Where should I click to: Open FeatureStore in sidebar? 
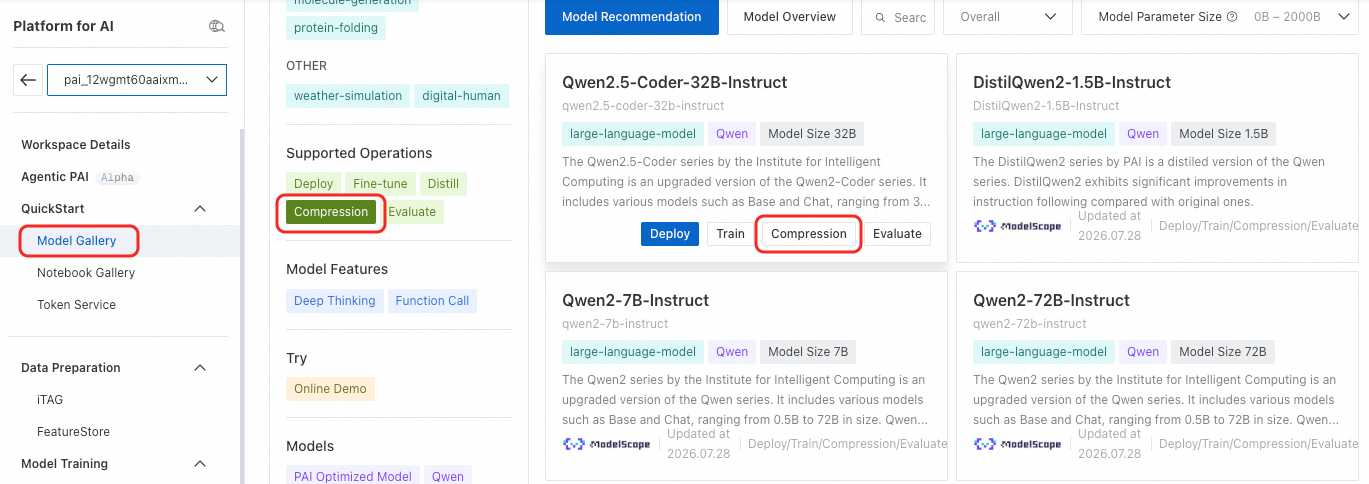coord(73,432)
